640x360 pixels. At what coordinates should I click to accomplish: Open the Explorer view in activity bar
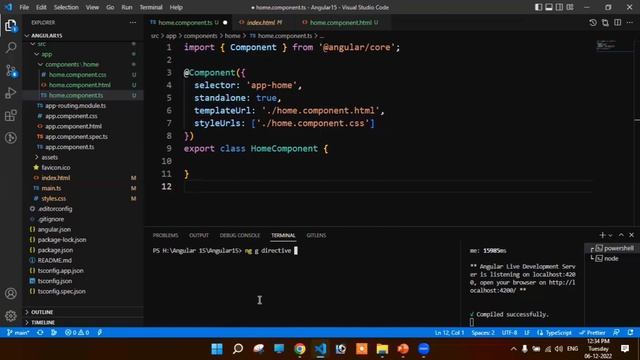pyautogui.click(x=11, y=26)
